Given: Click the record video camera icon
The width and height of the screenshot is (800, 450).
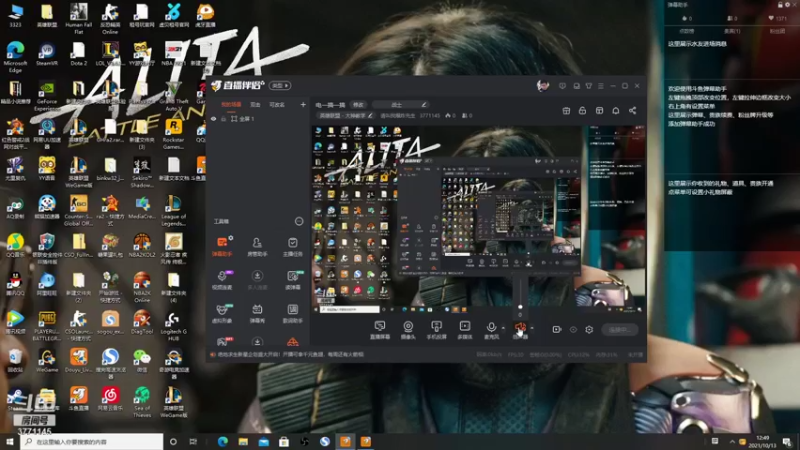Looking at the screenshot, I should [x=557, y=330].
